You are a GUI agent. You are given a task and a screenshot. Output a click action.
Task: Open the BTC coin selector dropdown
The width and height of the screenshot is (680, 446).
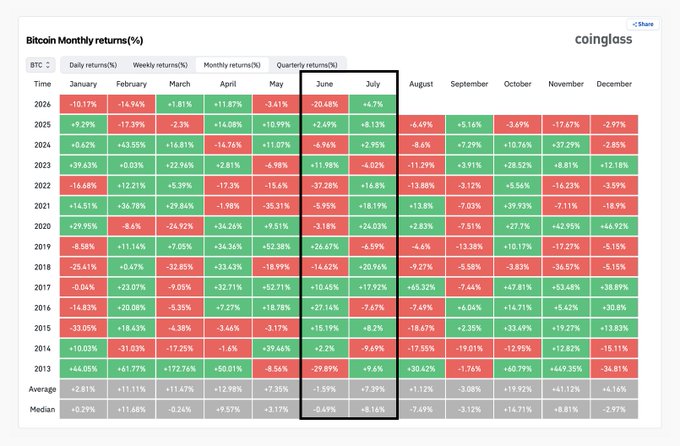tap(40, 65)
